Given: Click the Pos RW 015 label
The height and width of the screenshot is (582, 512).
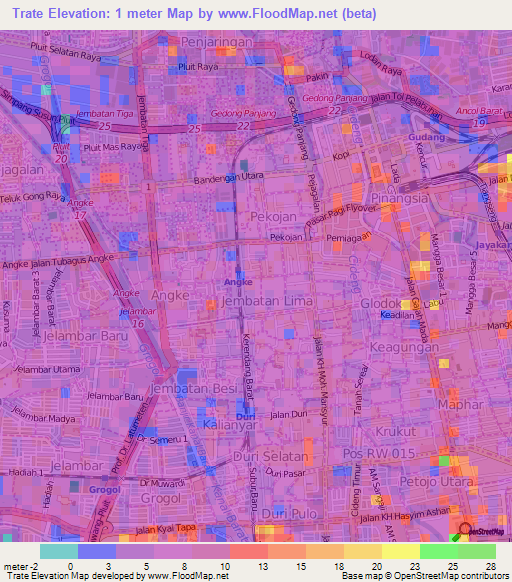Looking at the screenshot, I should [x=379, y=453].
